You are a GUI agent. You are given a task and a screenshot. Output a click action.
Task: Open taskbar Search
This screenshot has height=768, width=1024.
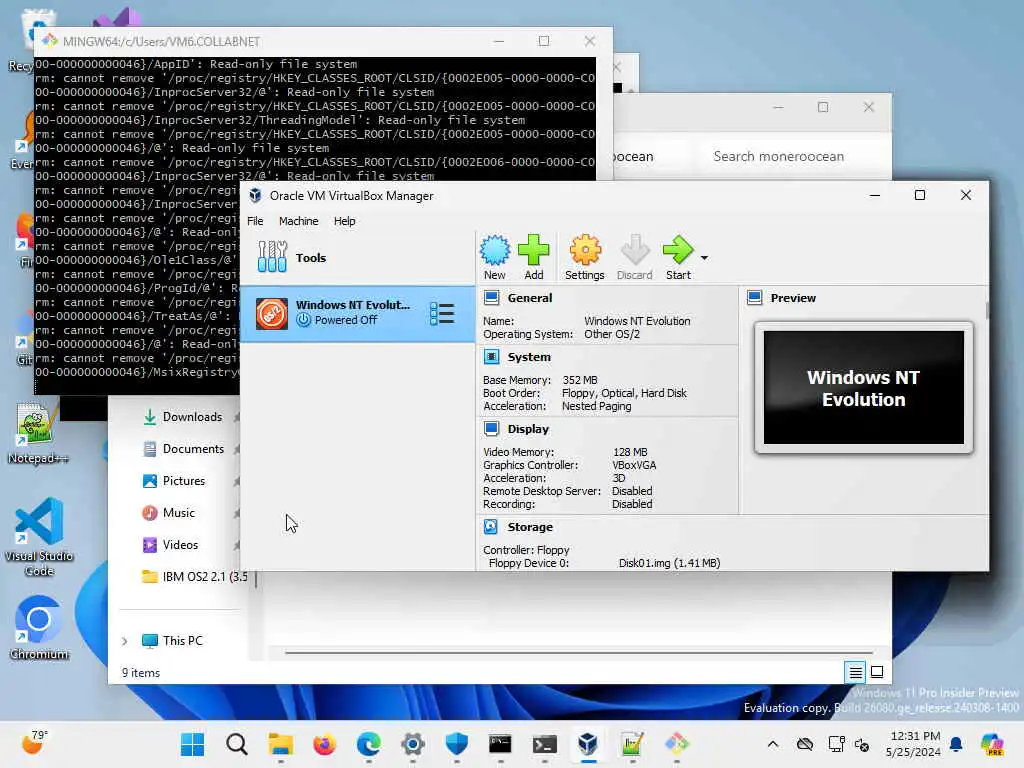click(x=236, y=744)
